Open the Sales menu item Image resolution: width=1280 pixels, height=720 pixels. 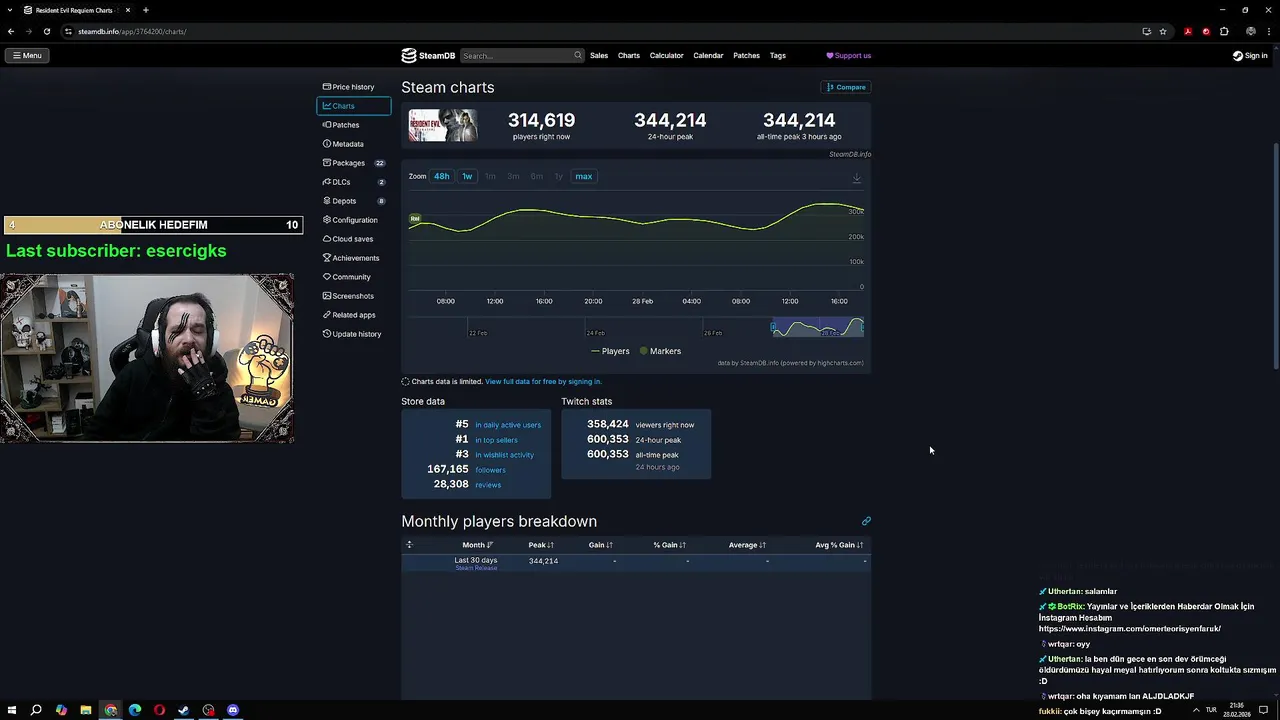coord(599,56)
